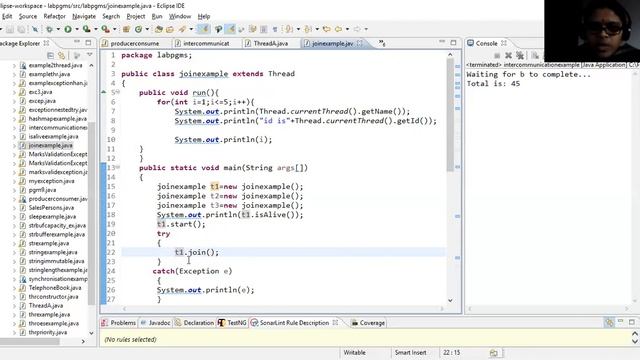The width and height of the screenshot is (640, 360).
Task: Run the program with green Run icon
Action: coord(68,29)
